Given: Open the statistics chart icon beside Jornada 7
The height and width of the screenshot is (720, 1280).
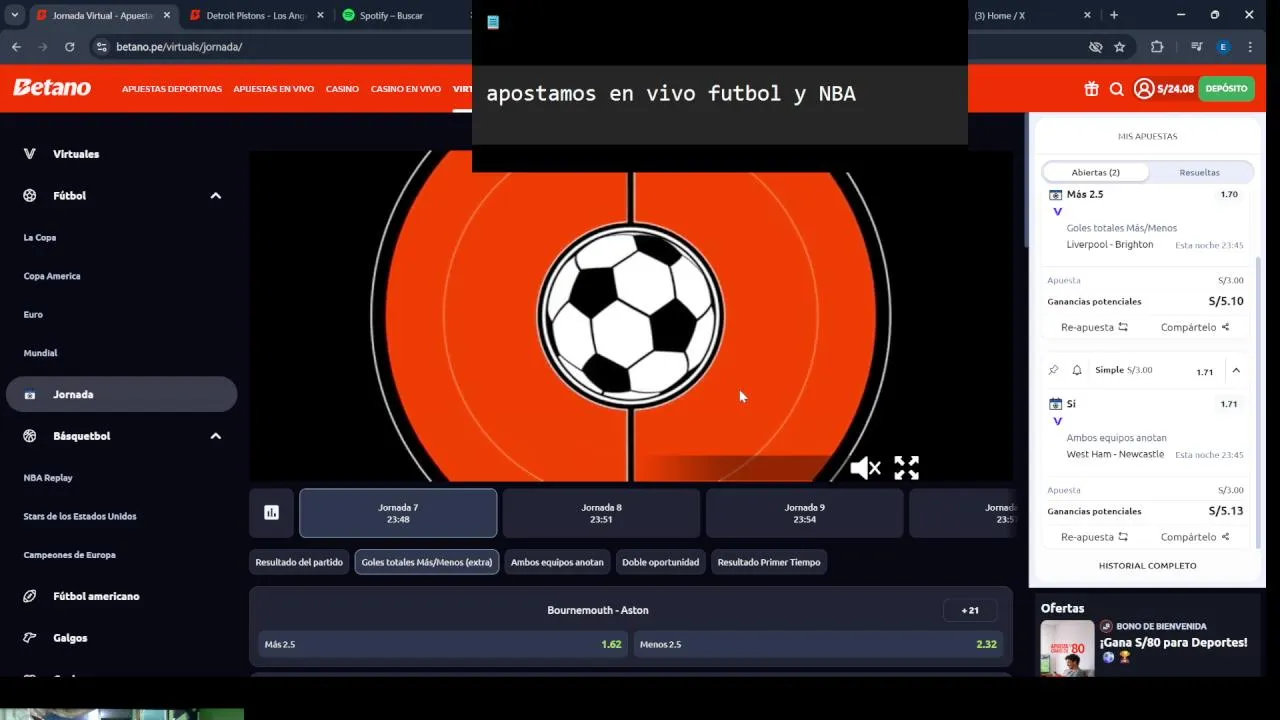Looking at the screenshot, I should [271, 512].
